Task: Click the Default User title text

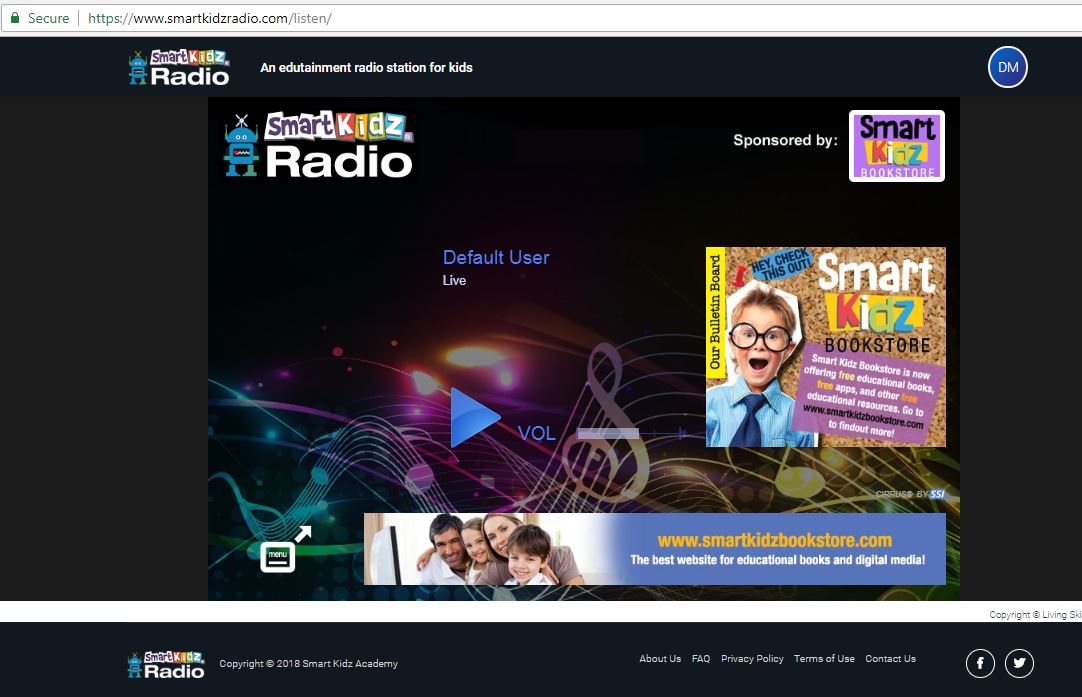Action: [495, 257]
